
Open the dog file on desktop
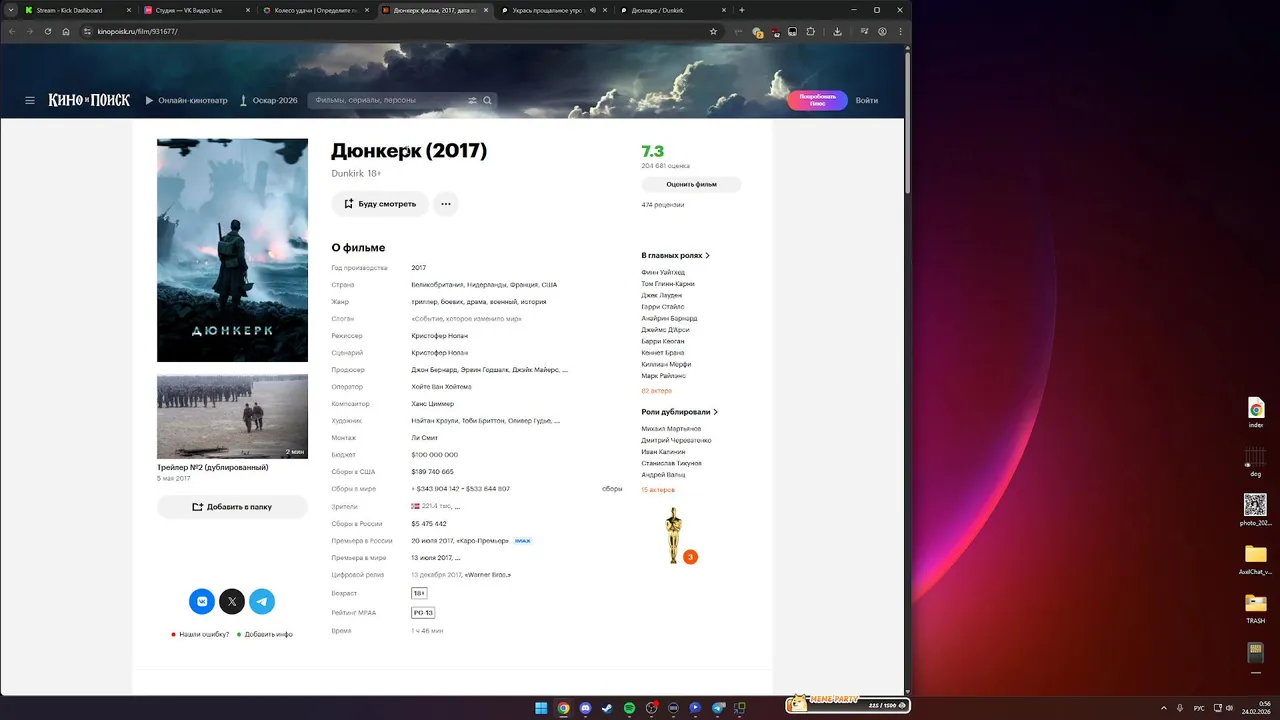[1255, 462]
